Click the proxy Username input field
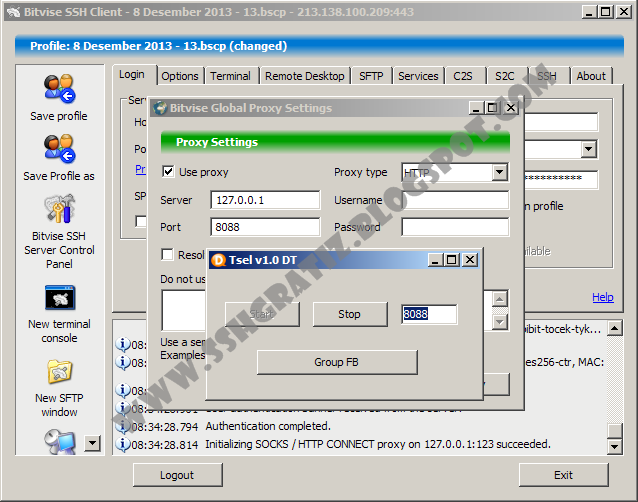This screenshot has width=638, height=502. [455, 200]
